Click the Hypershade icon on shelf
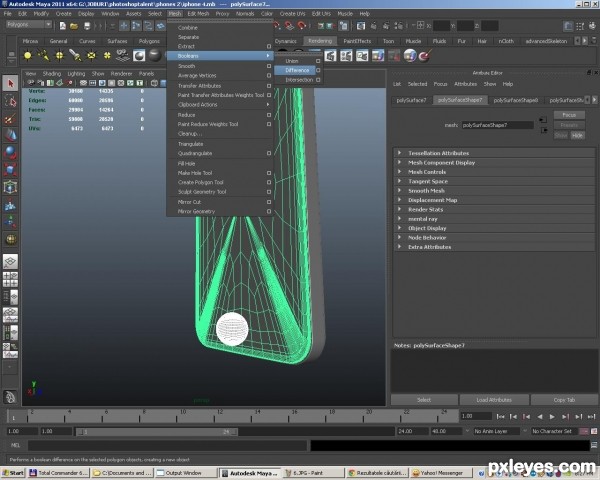The width and height of the screenshot is (600, 480). click(x=410, y=56)
